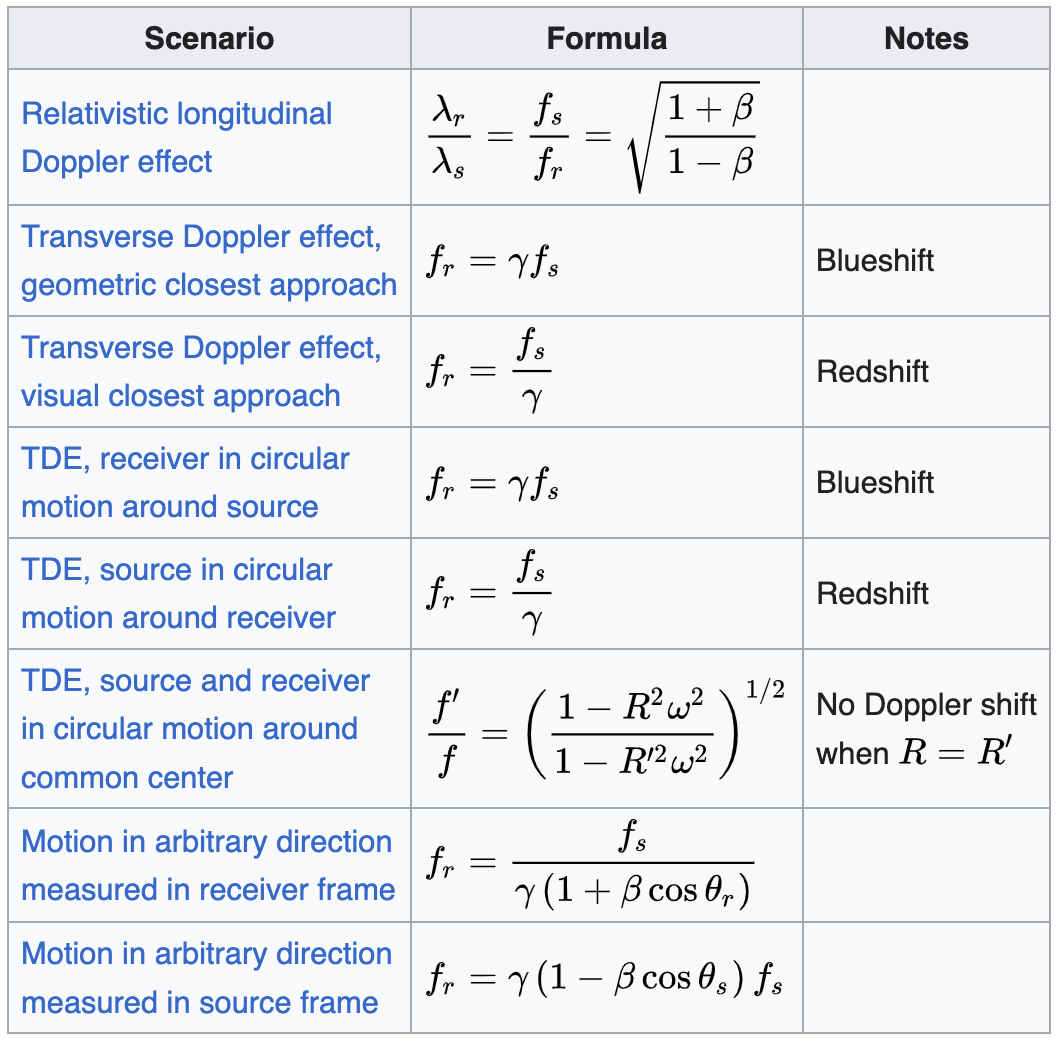The width and height of the screenshot is (1058, 1042).
Task: Select the longitudinal Doppler square-root formula
Action: pos(593,137)
